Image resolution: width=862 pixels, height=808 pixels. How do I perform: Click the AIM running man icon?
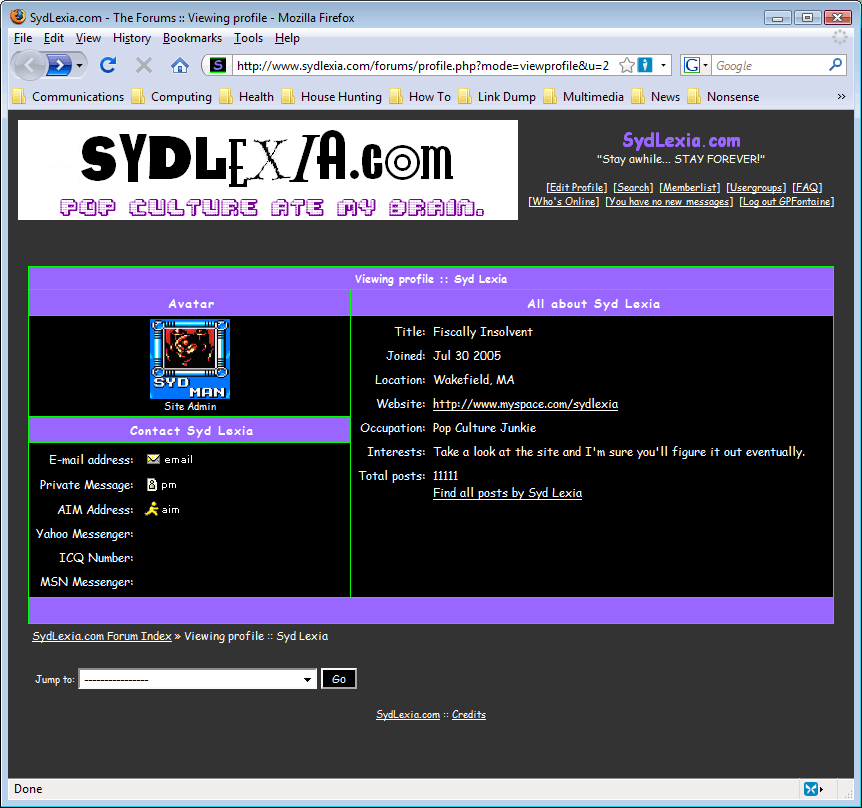(x=151, y=509)
